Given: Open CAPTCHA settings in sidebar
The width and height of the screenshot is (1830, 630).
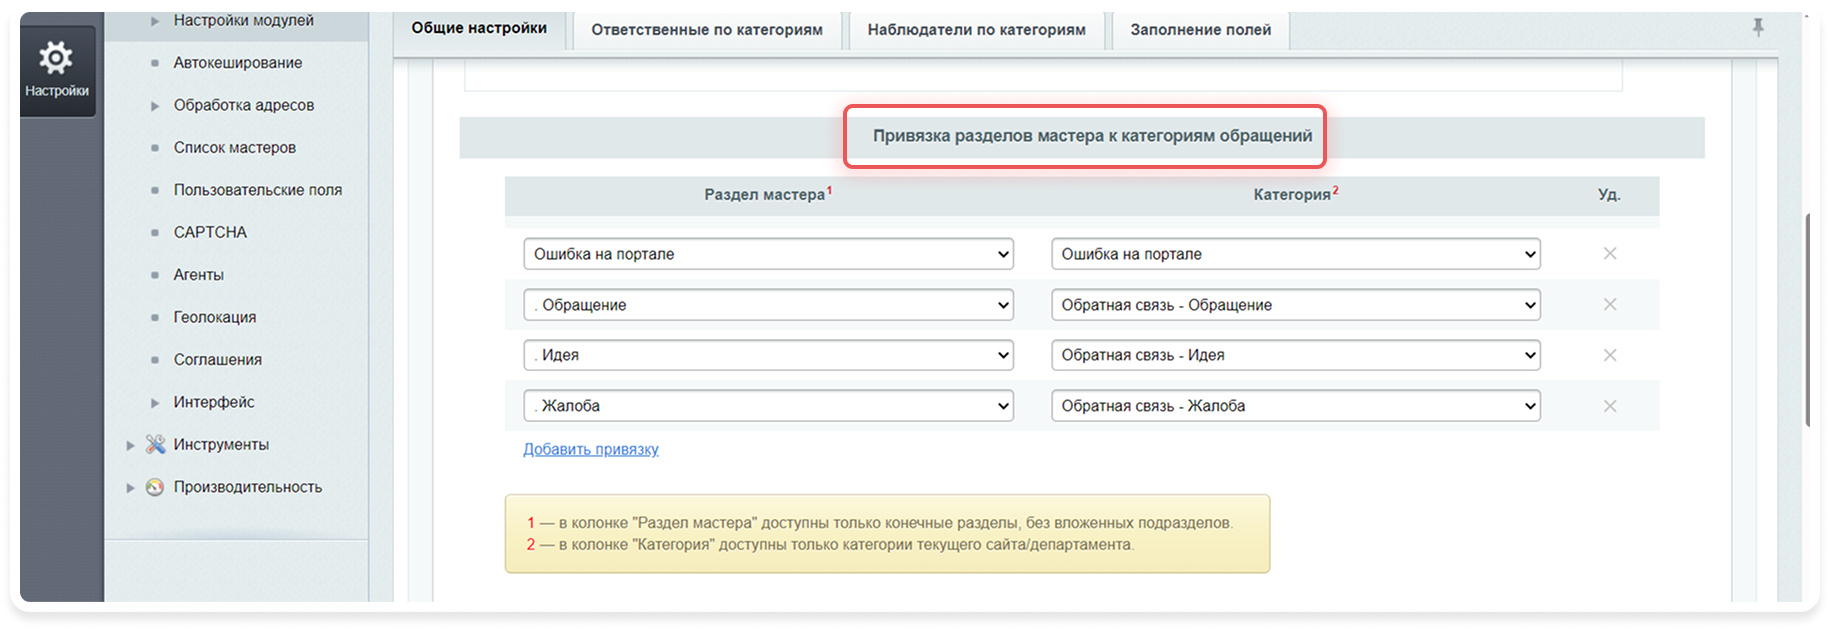Looking at the screenshot, I should pyautogui.click(x=210, y=232).
